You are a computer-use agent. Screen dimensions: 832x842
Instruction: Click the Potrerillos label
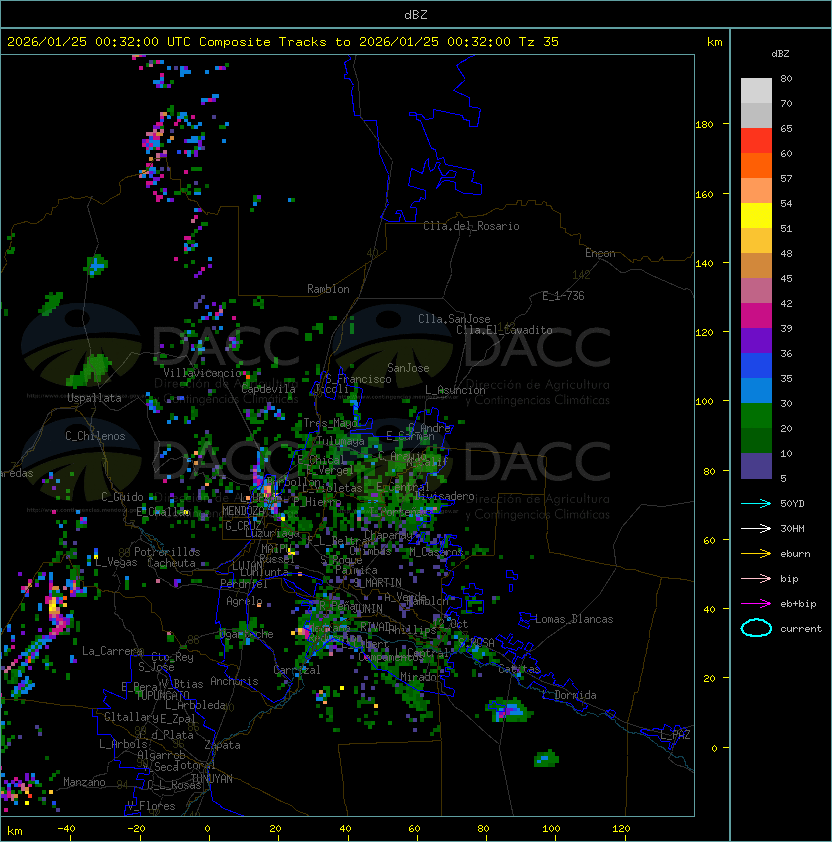[167, 552]
